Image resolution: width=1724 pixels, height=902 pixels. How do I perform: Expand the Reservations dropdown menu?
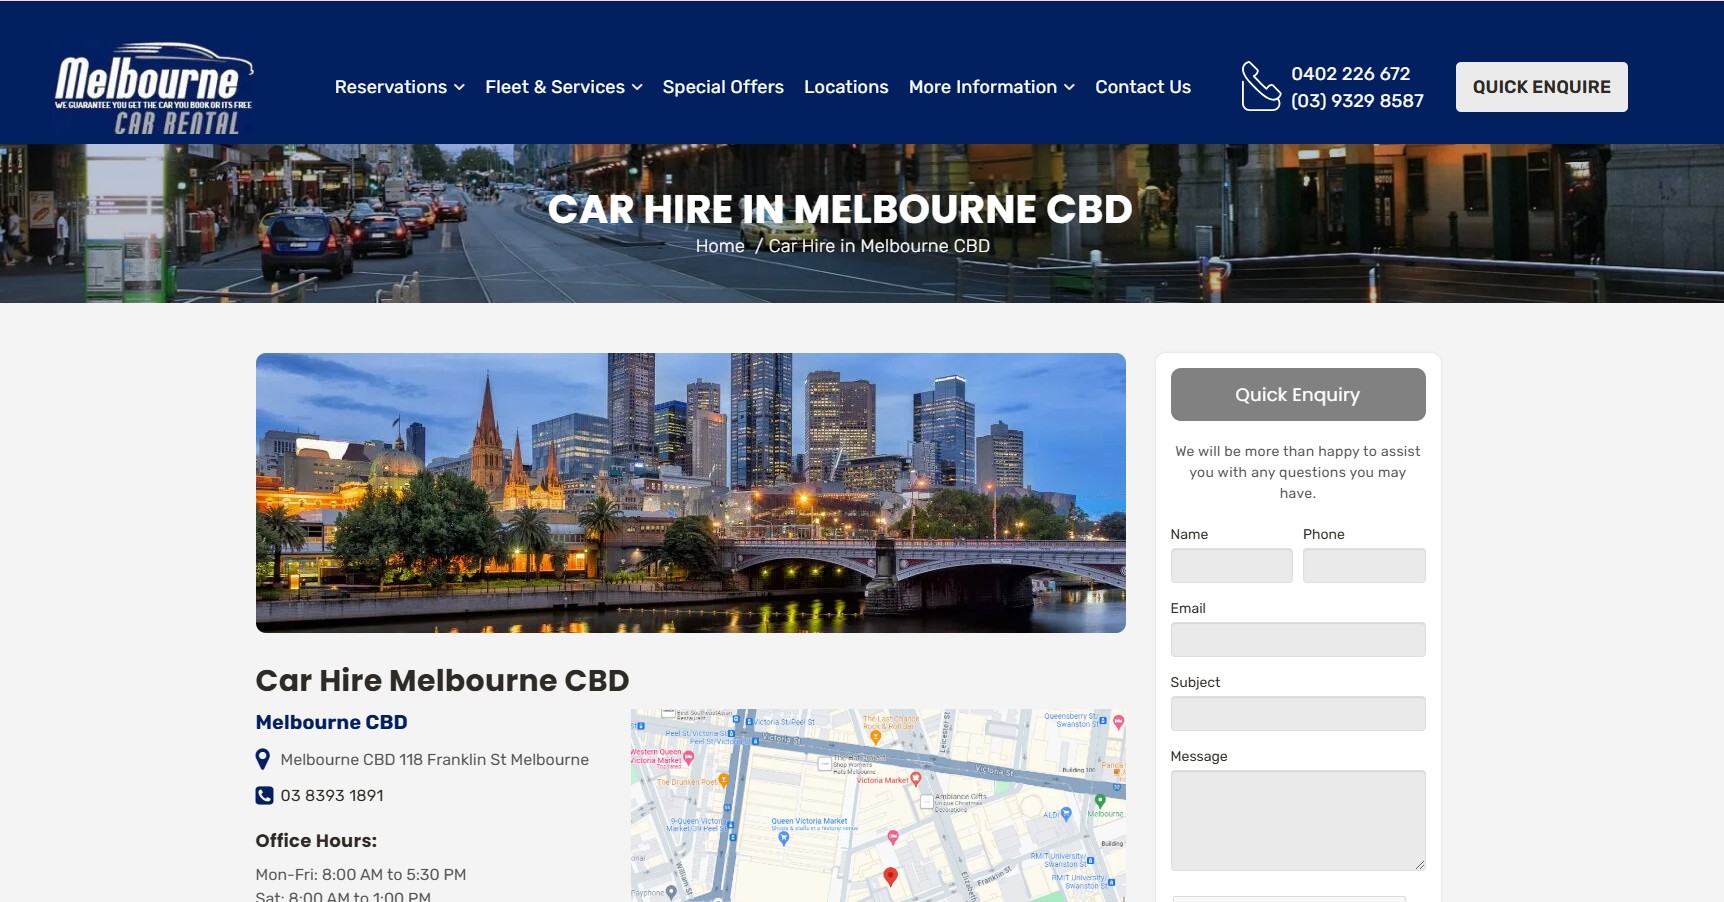click(x=399, y=87)
